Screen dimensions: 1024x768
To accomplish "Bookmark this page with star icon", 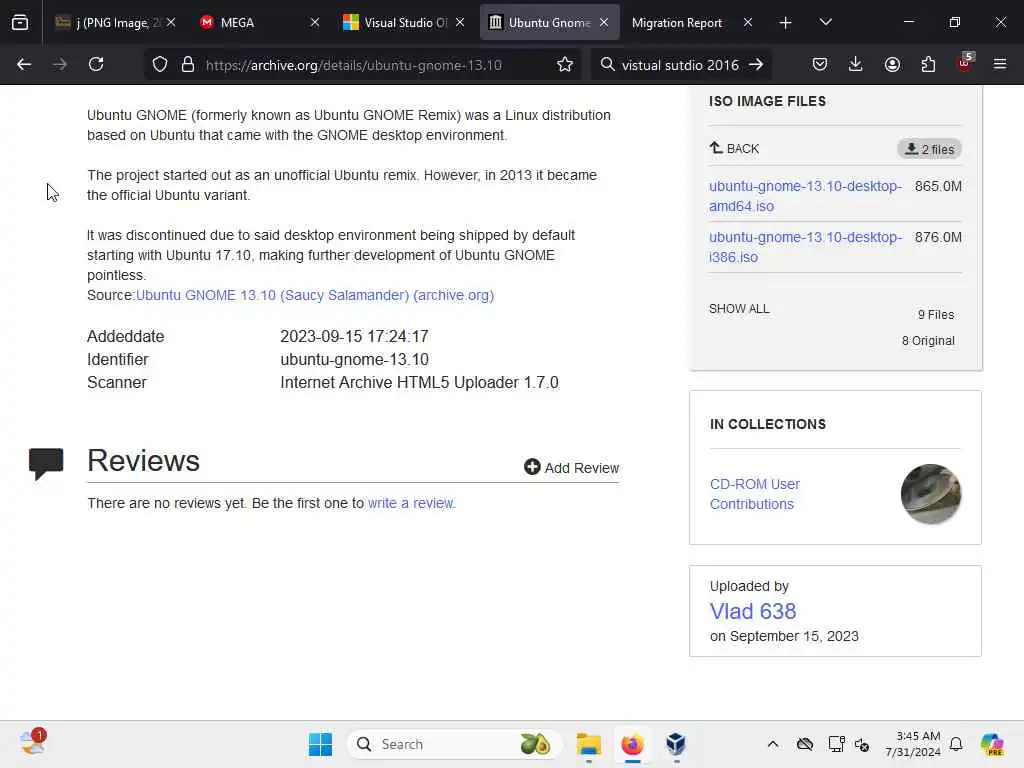I will point(565,65).
